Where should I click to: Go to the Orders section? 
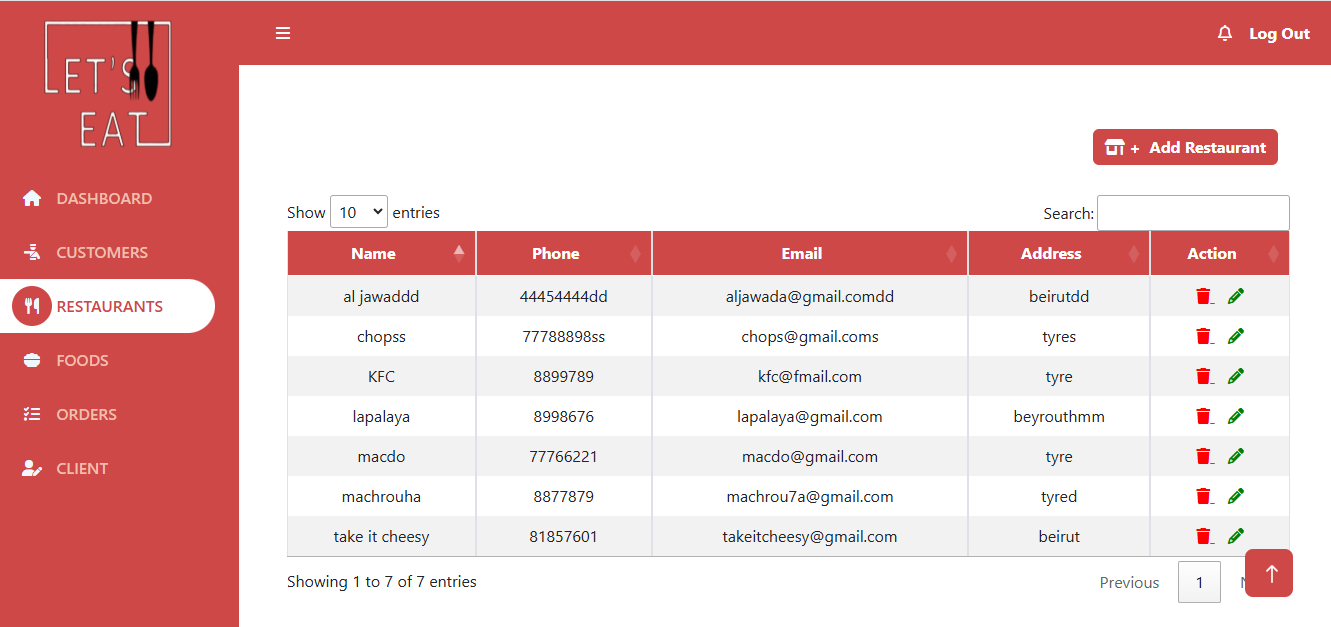86,415
